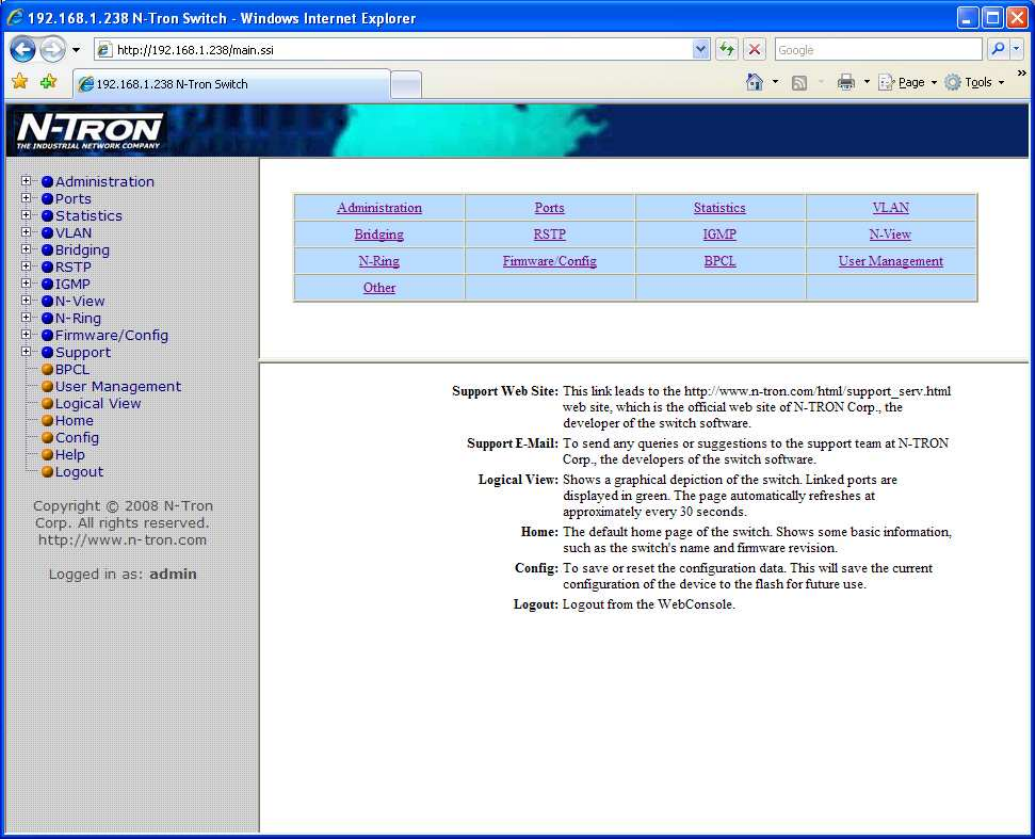Open the Firmware/Config table link
1035x839 pixels.
pyautogui.click(x=549, y=261)
